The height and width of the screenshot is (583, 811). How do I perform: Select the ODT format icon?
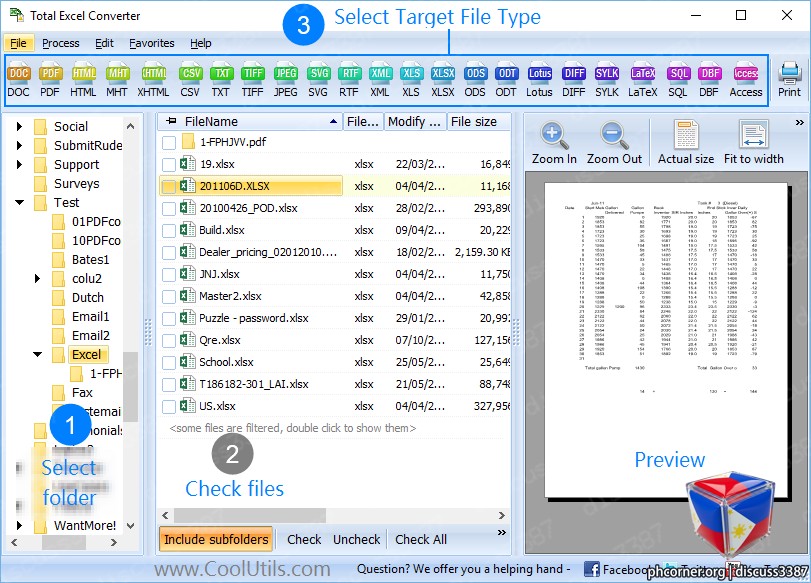click(x=506, y=81)
